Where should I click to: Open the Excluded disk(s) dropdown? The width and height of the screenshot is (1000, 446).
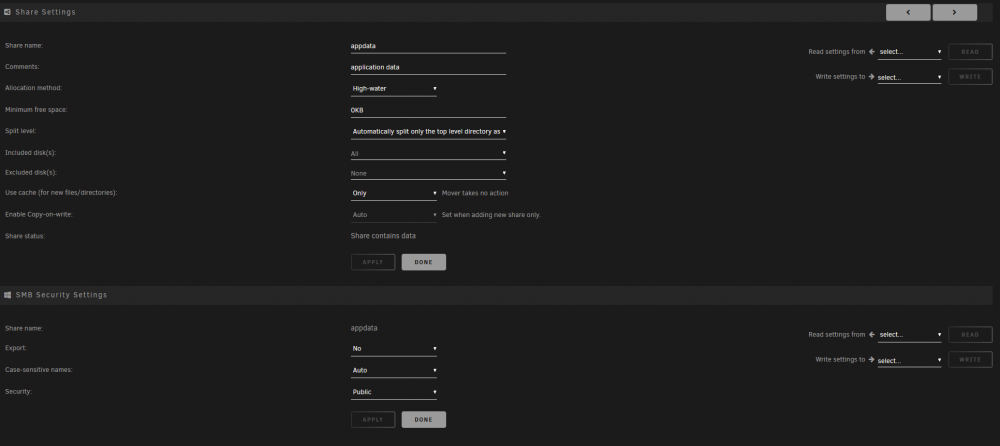(428, 173)
